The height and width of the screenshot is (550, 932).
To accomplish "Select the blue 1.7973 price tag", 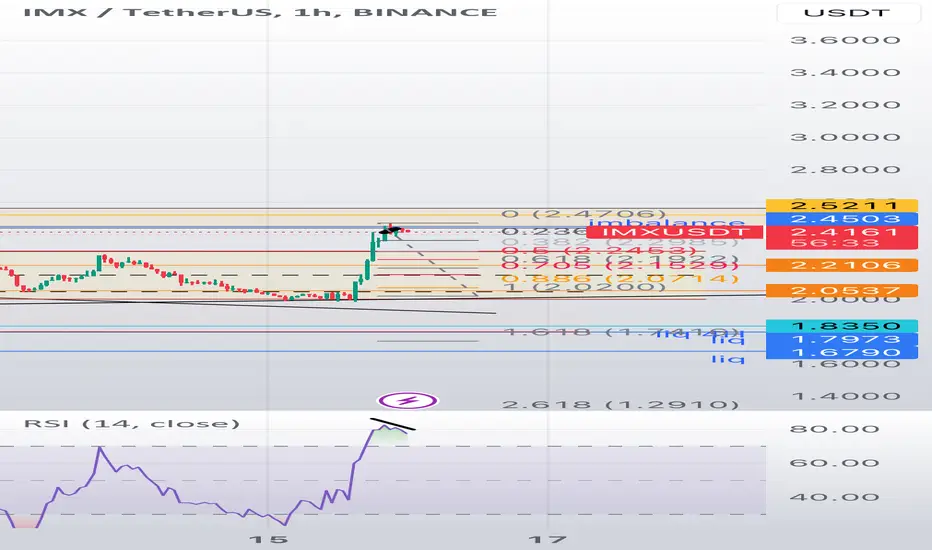I will click(842, 339).
